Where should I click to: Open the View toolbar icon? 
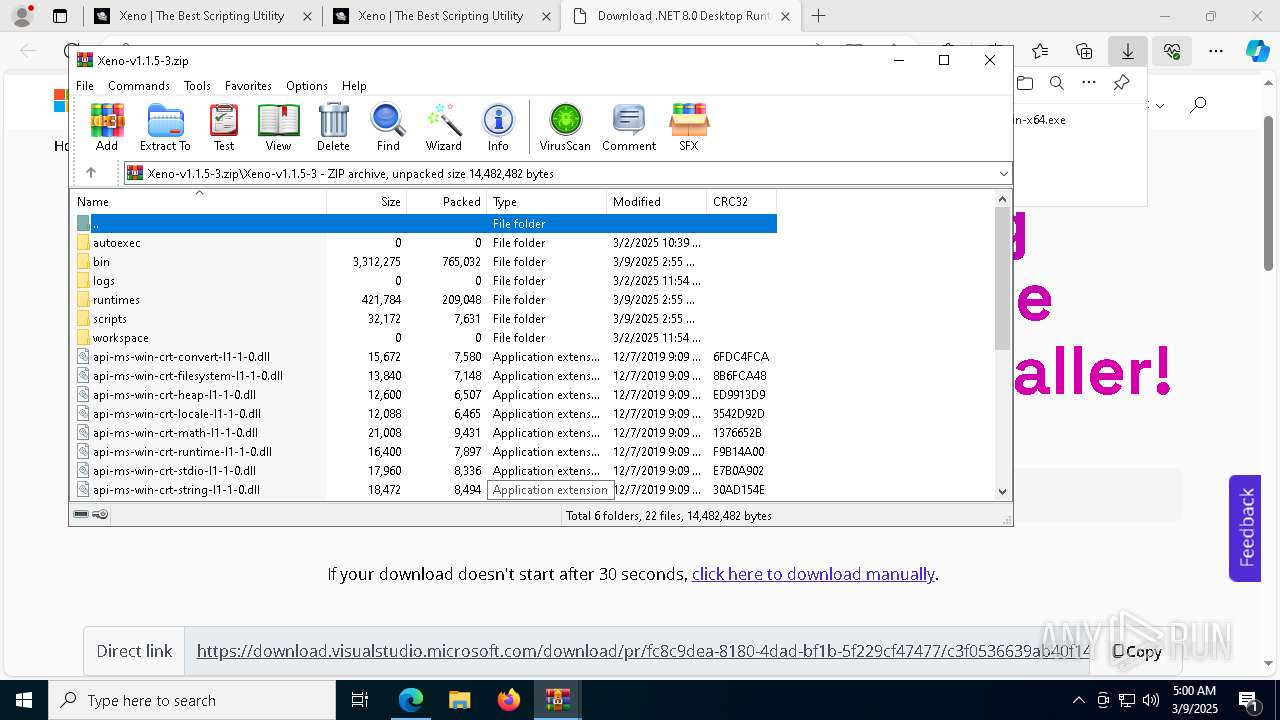click(x=278, y=127)
